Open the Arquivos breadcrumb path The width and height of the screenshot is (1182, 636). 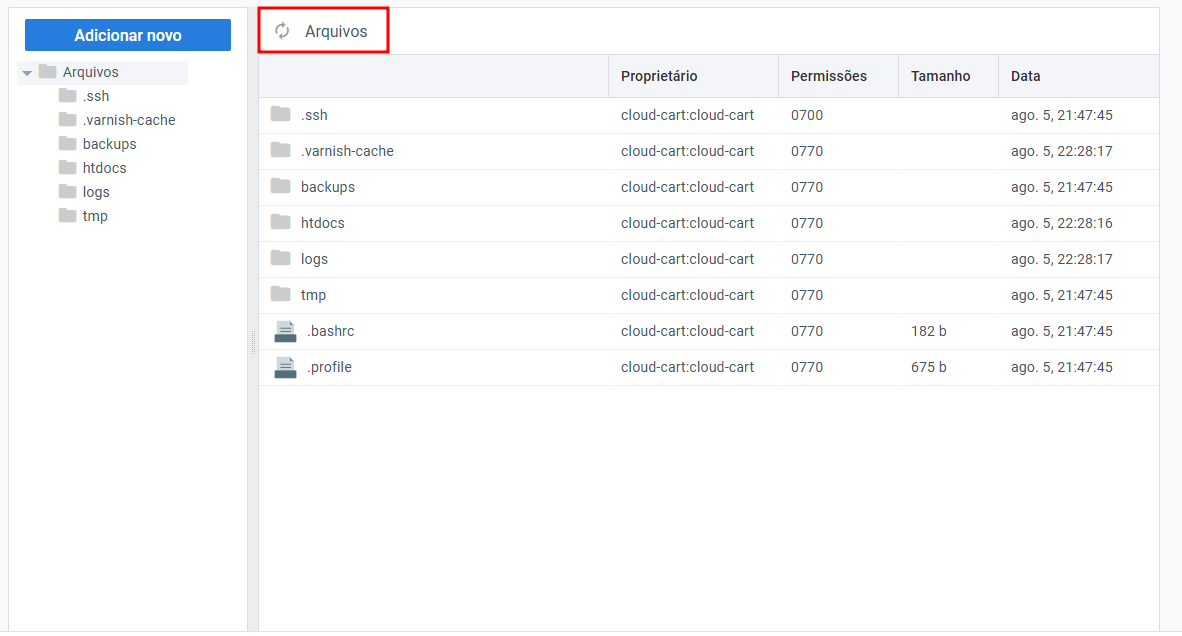336,31
